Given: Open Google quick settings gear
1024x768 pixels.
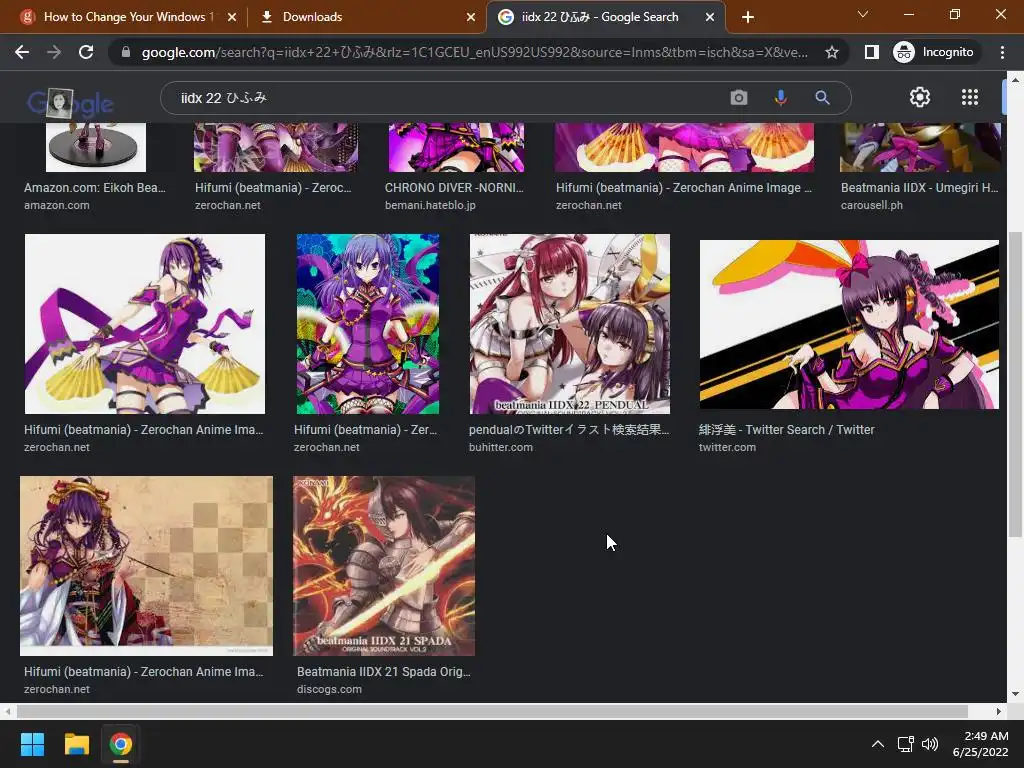Looking at the screenshot, I should point(920,97).
